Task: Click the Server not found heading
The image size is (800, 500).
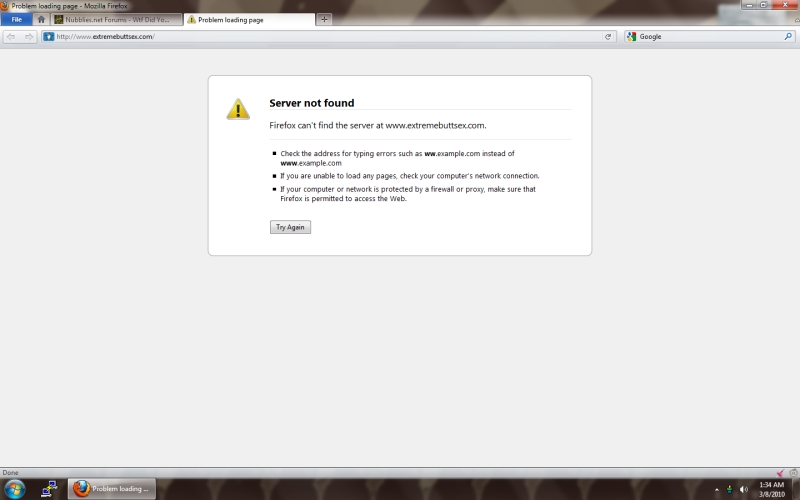Action: (312, 103)
